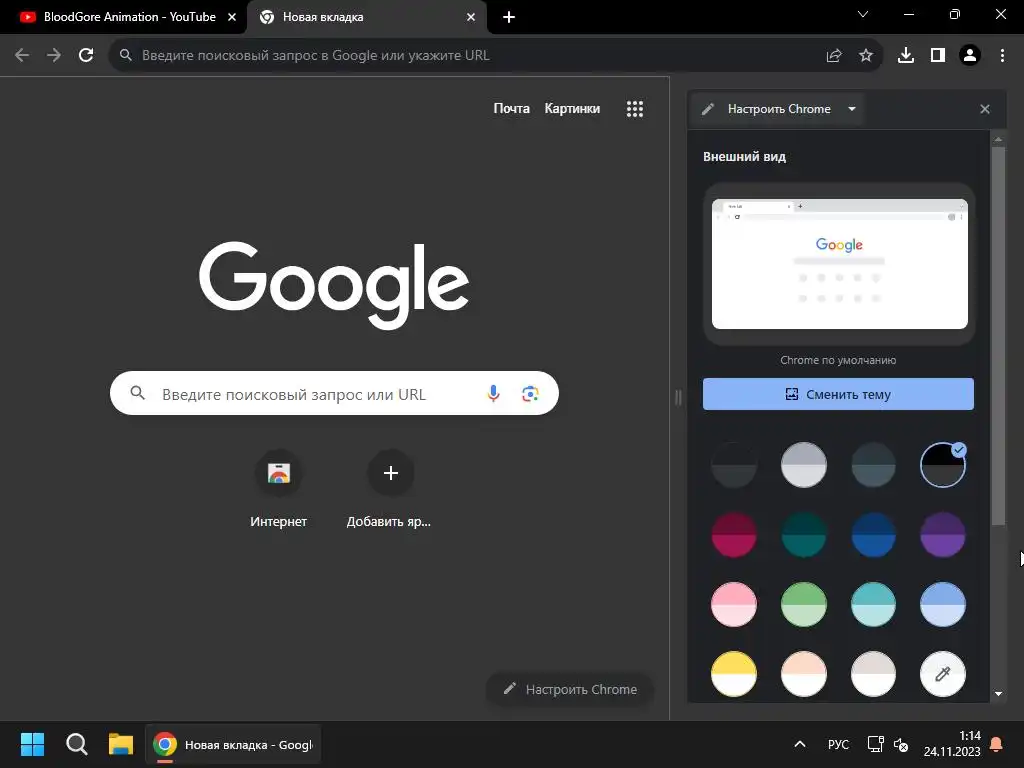Choose the dark blue color swatch
This screenshot has width=1024, height=768.
click(x=873, y=535)
